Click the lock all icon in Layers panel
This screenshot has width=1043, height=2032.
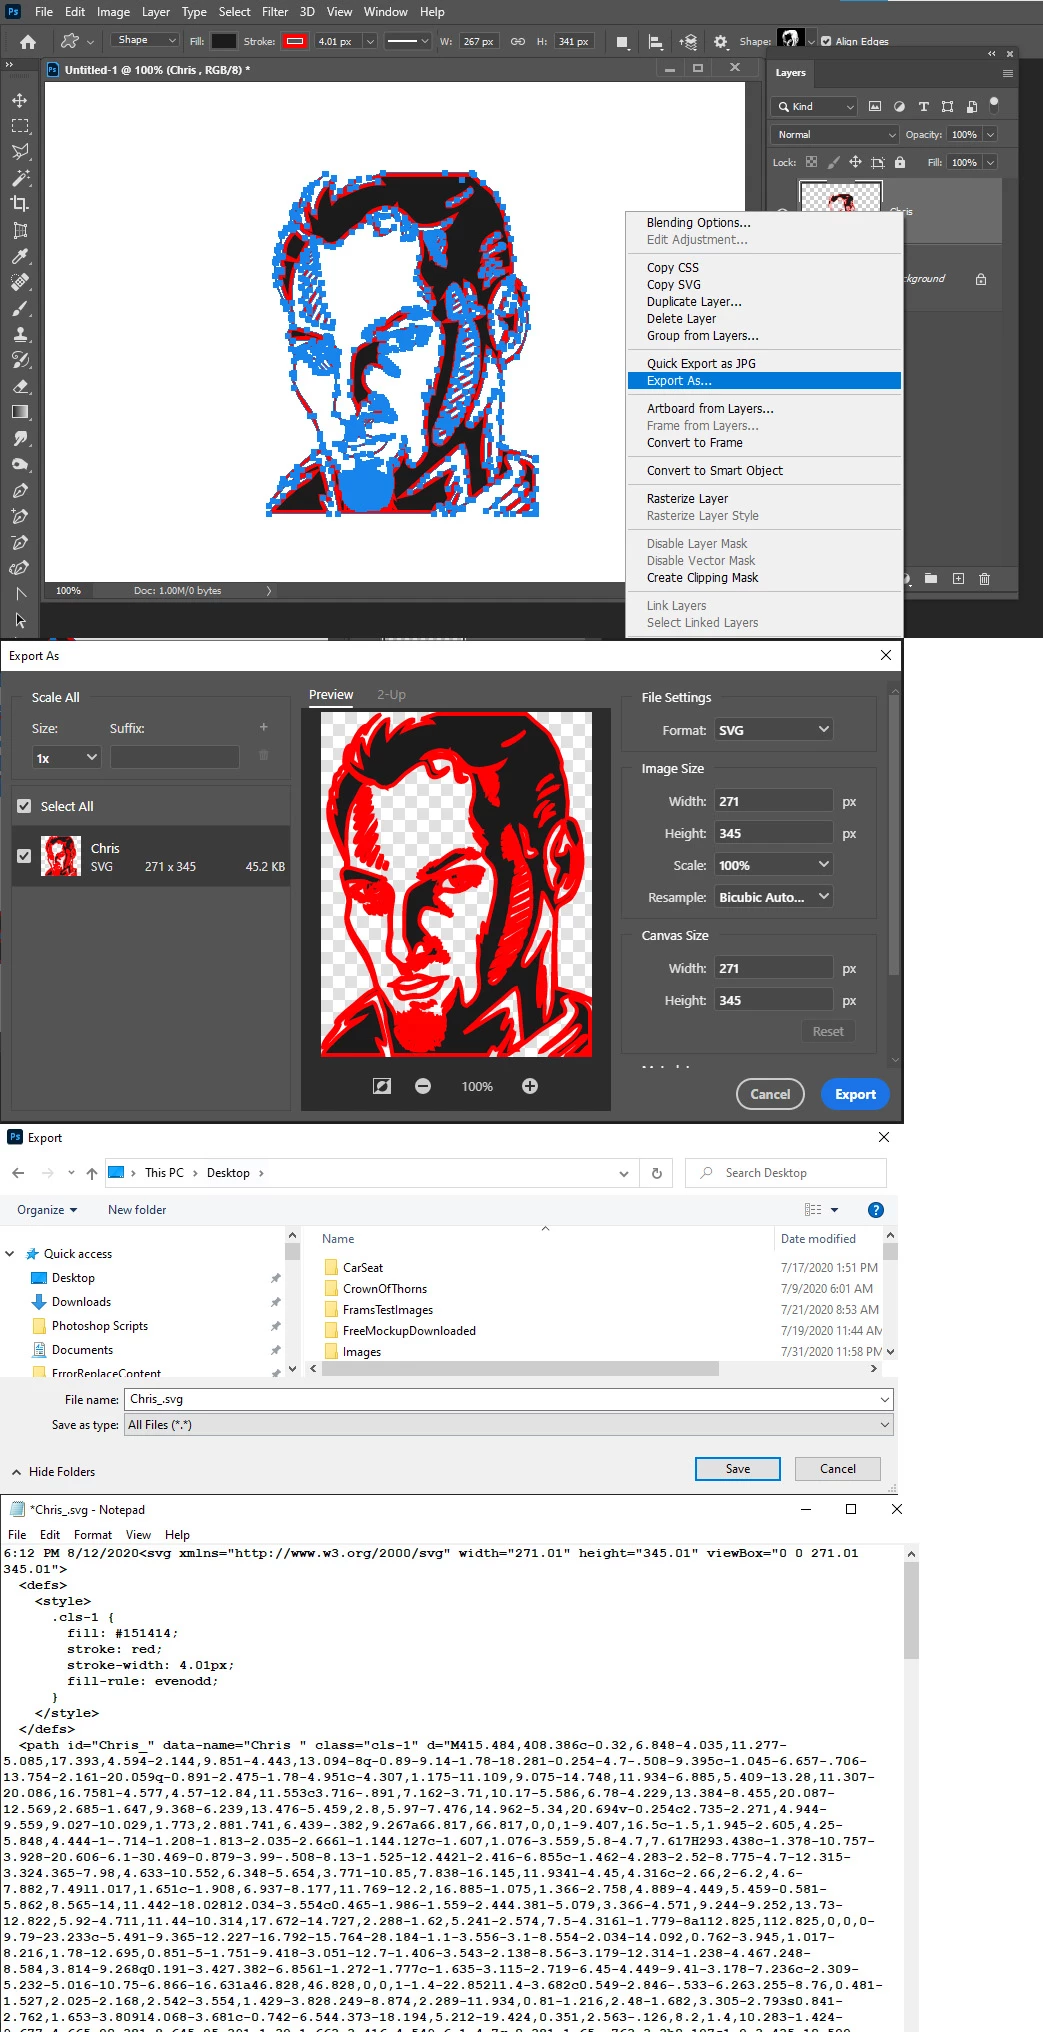click(x=900, y=162)
